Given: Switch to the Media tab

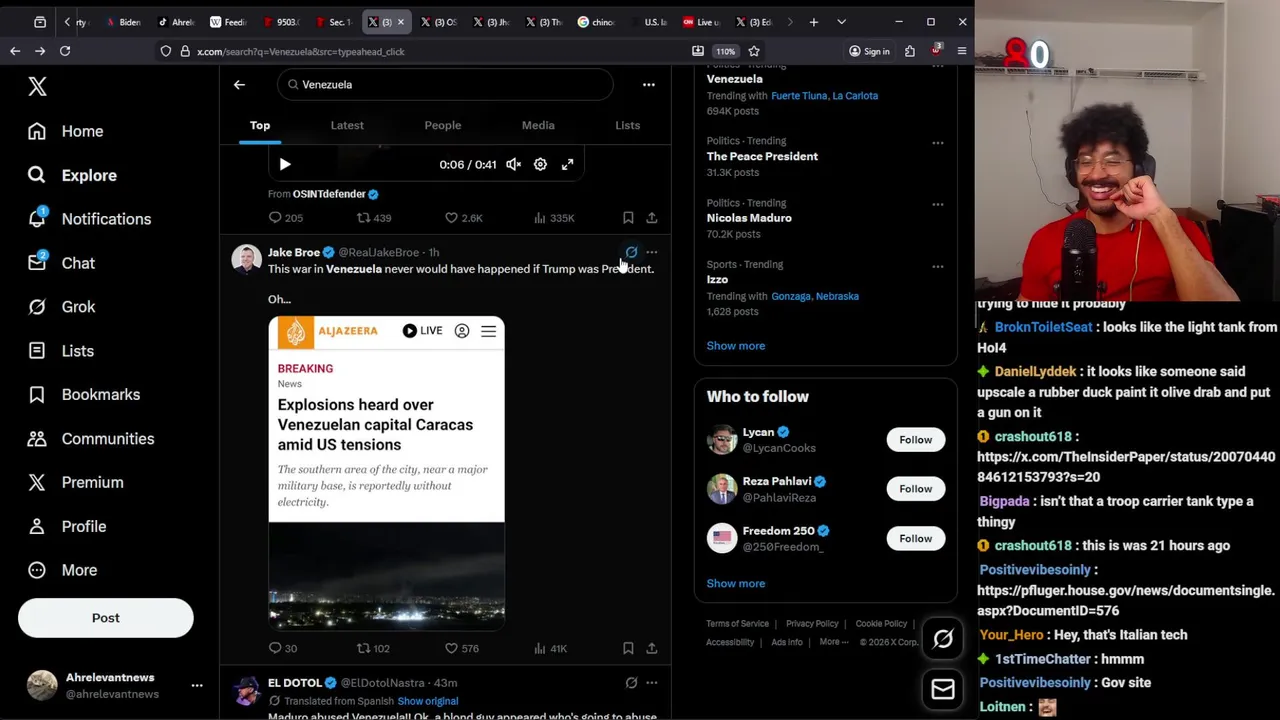Looking at the screenshot, I should [538, 125].
